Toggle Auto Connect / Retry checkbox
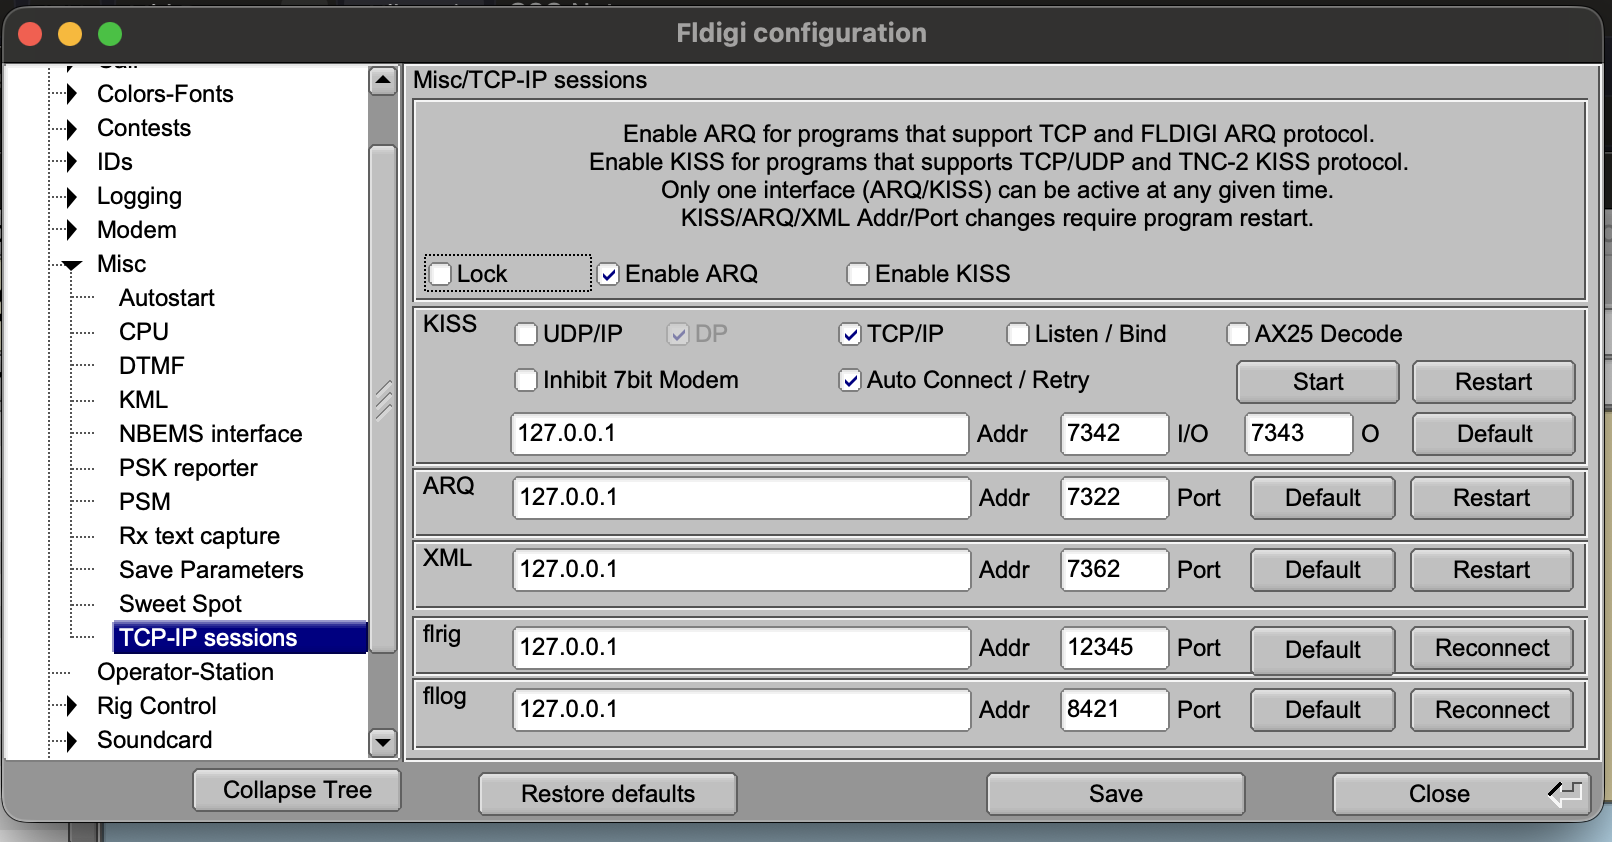 850,380
